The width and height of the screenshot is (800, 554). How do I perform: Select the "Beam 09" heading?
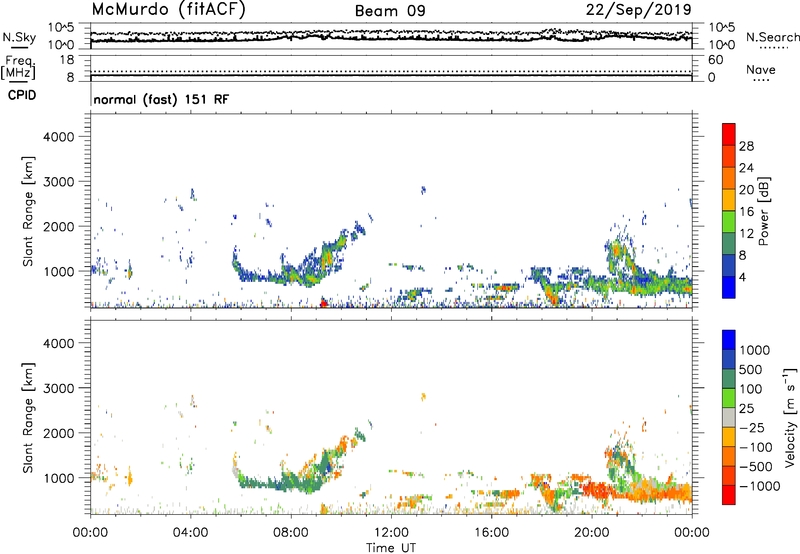pos(390,11)
